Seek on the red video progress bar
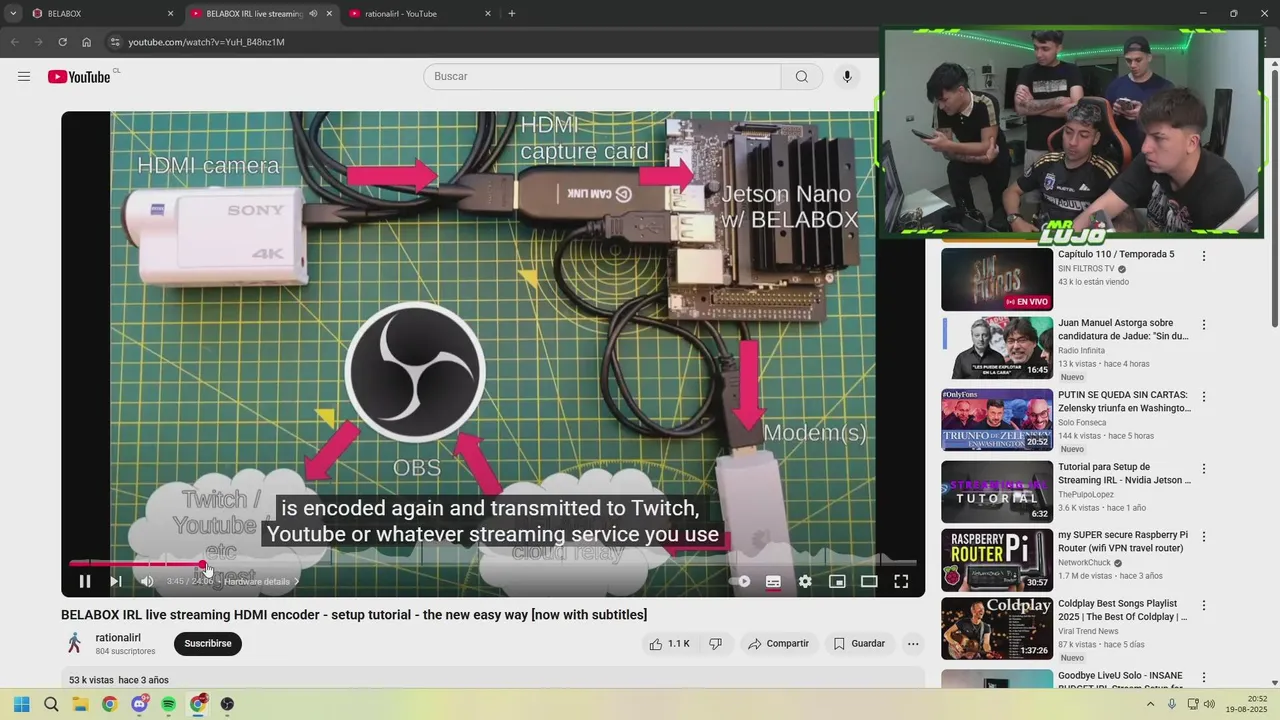Image resolution: width=1280 pixels, height=720 pixels. (492, 564)
